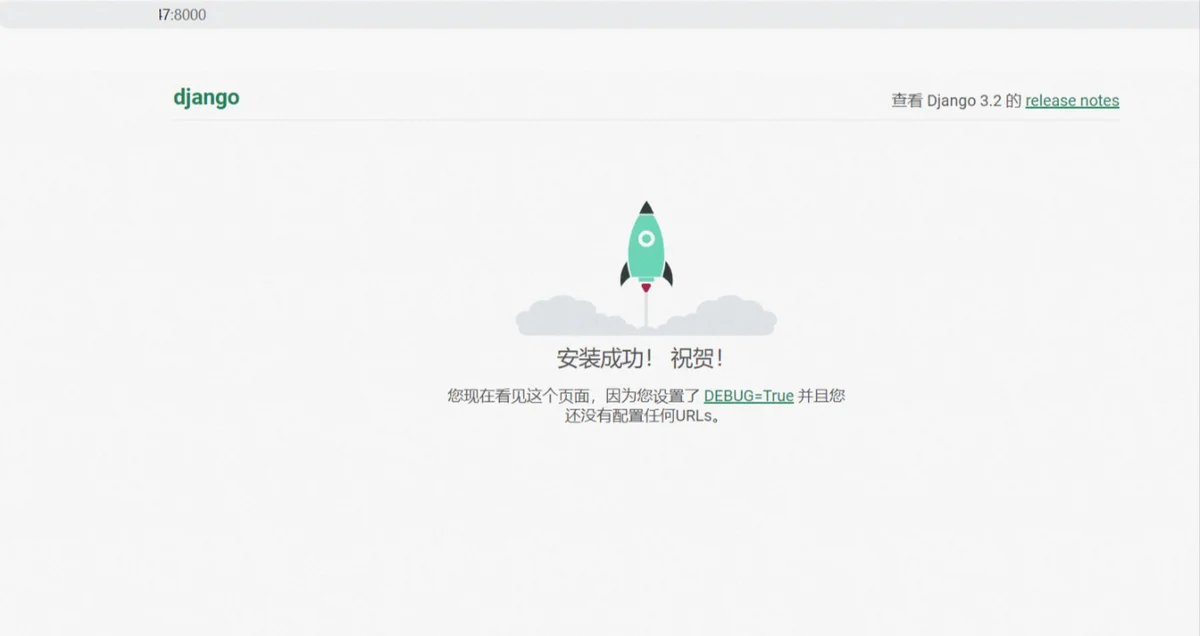Open the release notes link

(x=1072, y=101)
